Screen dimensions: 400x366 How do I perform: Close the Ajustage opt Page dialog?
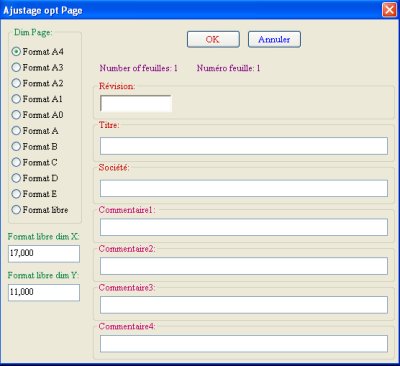(x=389, y=10)
